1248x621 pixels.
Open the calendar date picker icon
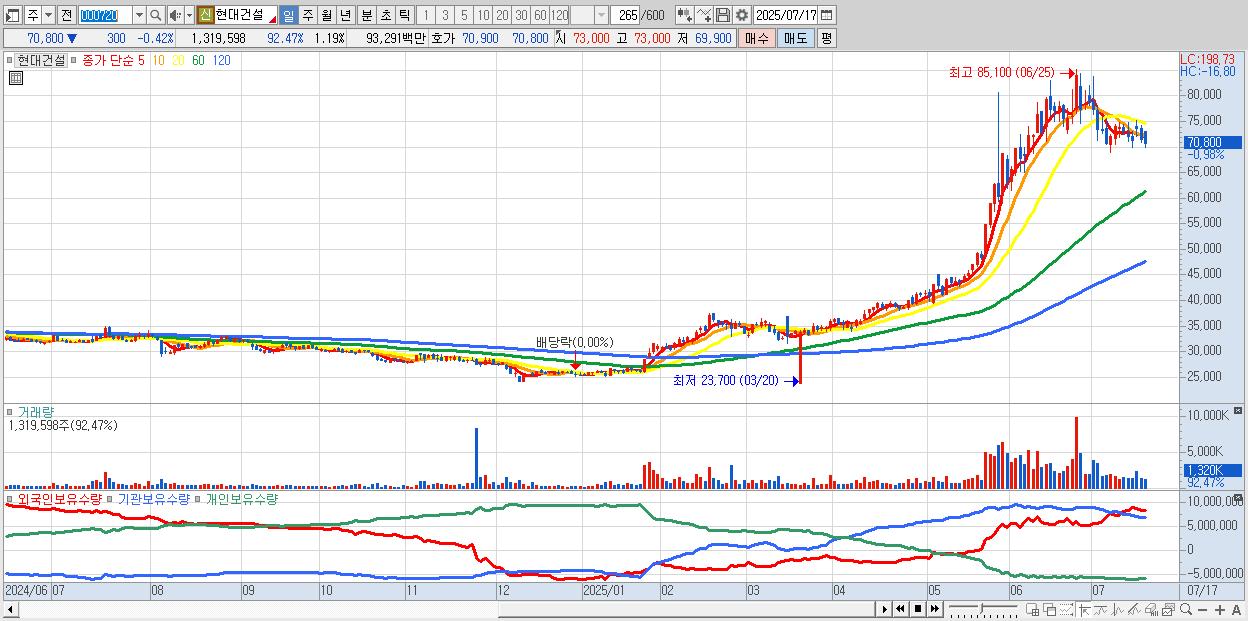[x=827, y=15]
